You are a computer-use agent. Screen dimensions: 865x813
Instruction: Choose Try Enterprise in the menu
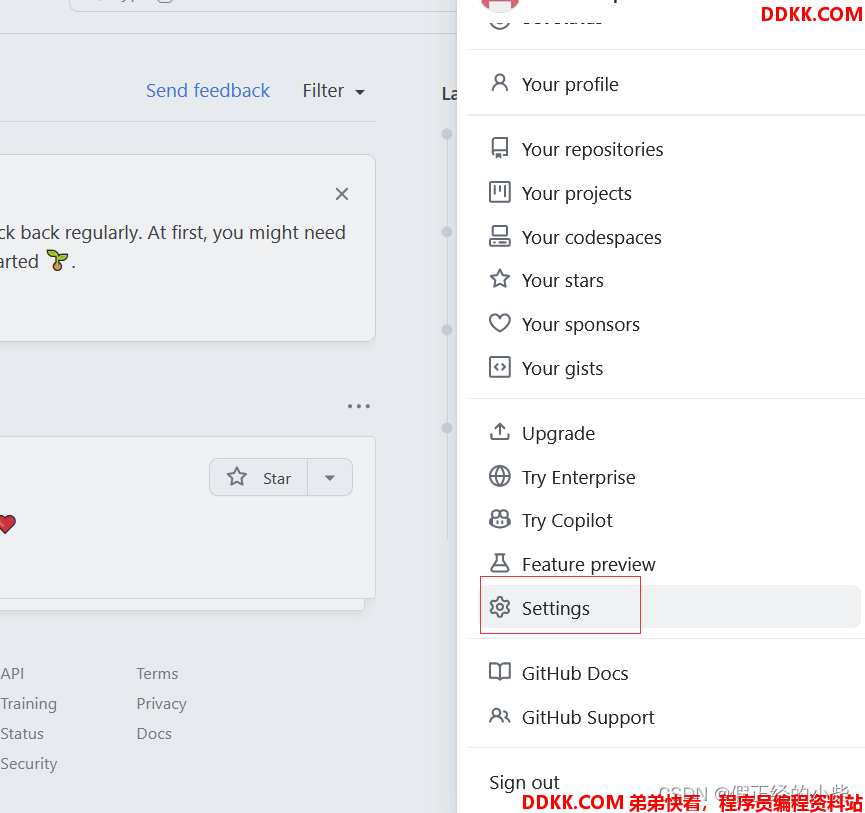click(578, 477)
